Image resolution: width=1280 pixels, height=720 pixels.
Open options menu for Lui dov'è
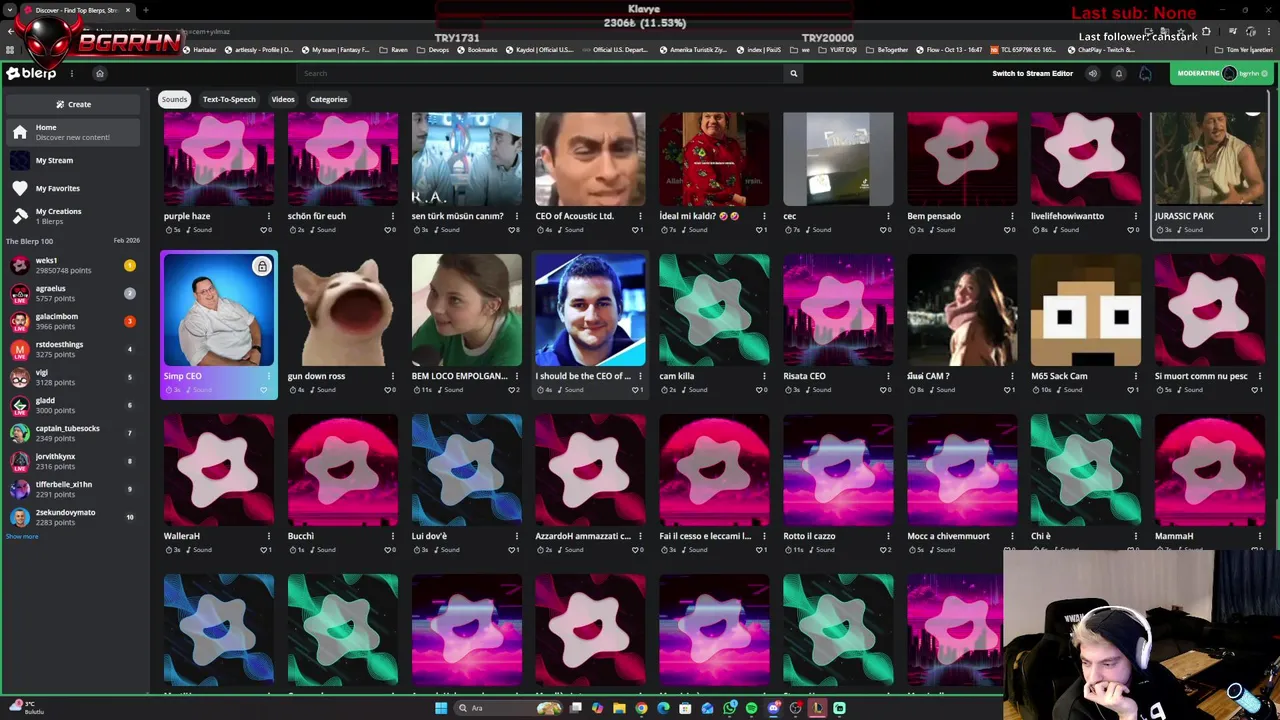pyautogui.click(x=516, y=536)
